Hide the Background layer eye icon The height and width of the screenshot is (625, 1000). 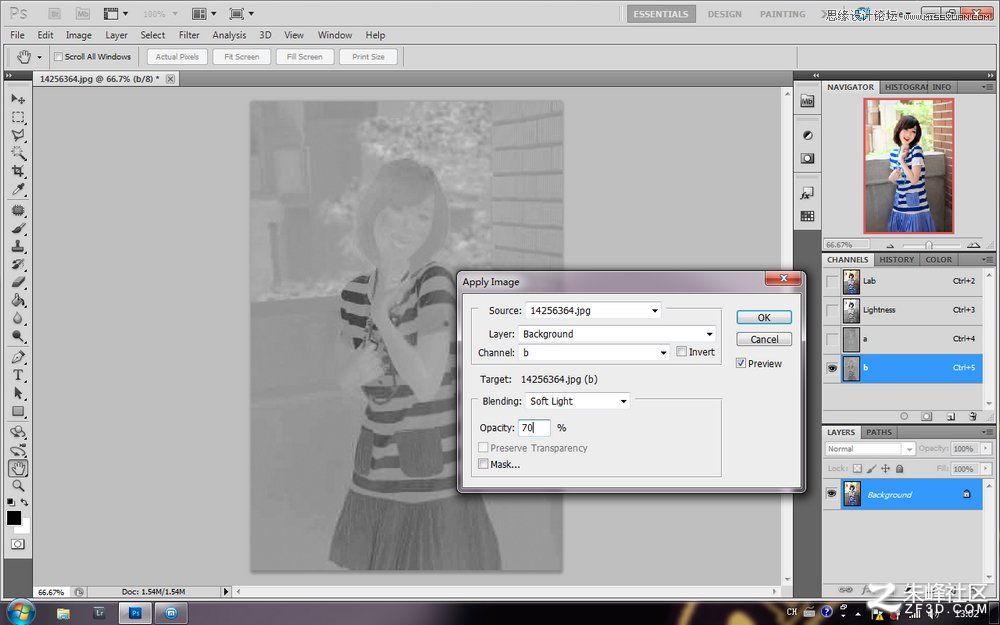(832, 494)
